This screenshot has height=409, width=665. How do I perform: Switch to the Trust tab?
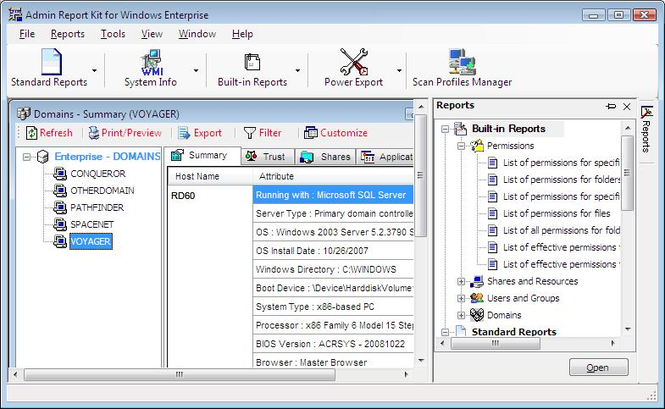click(x=268, y=157)
